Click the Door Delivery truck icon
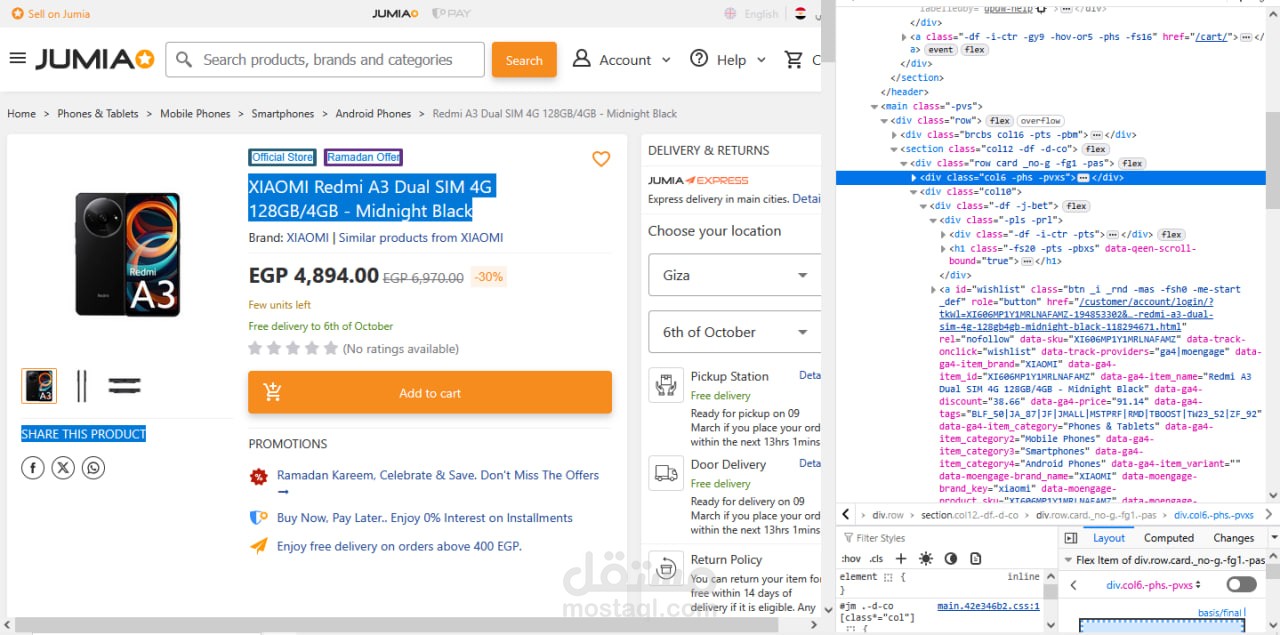The image size is (1280, 635). [665, 472]
